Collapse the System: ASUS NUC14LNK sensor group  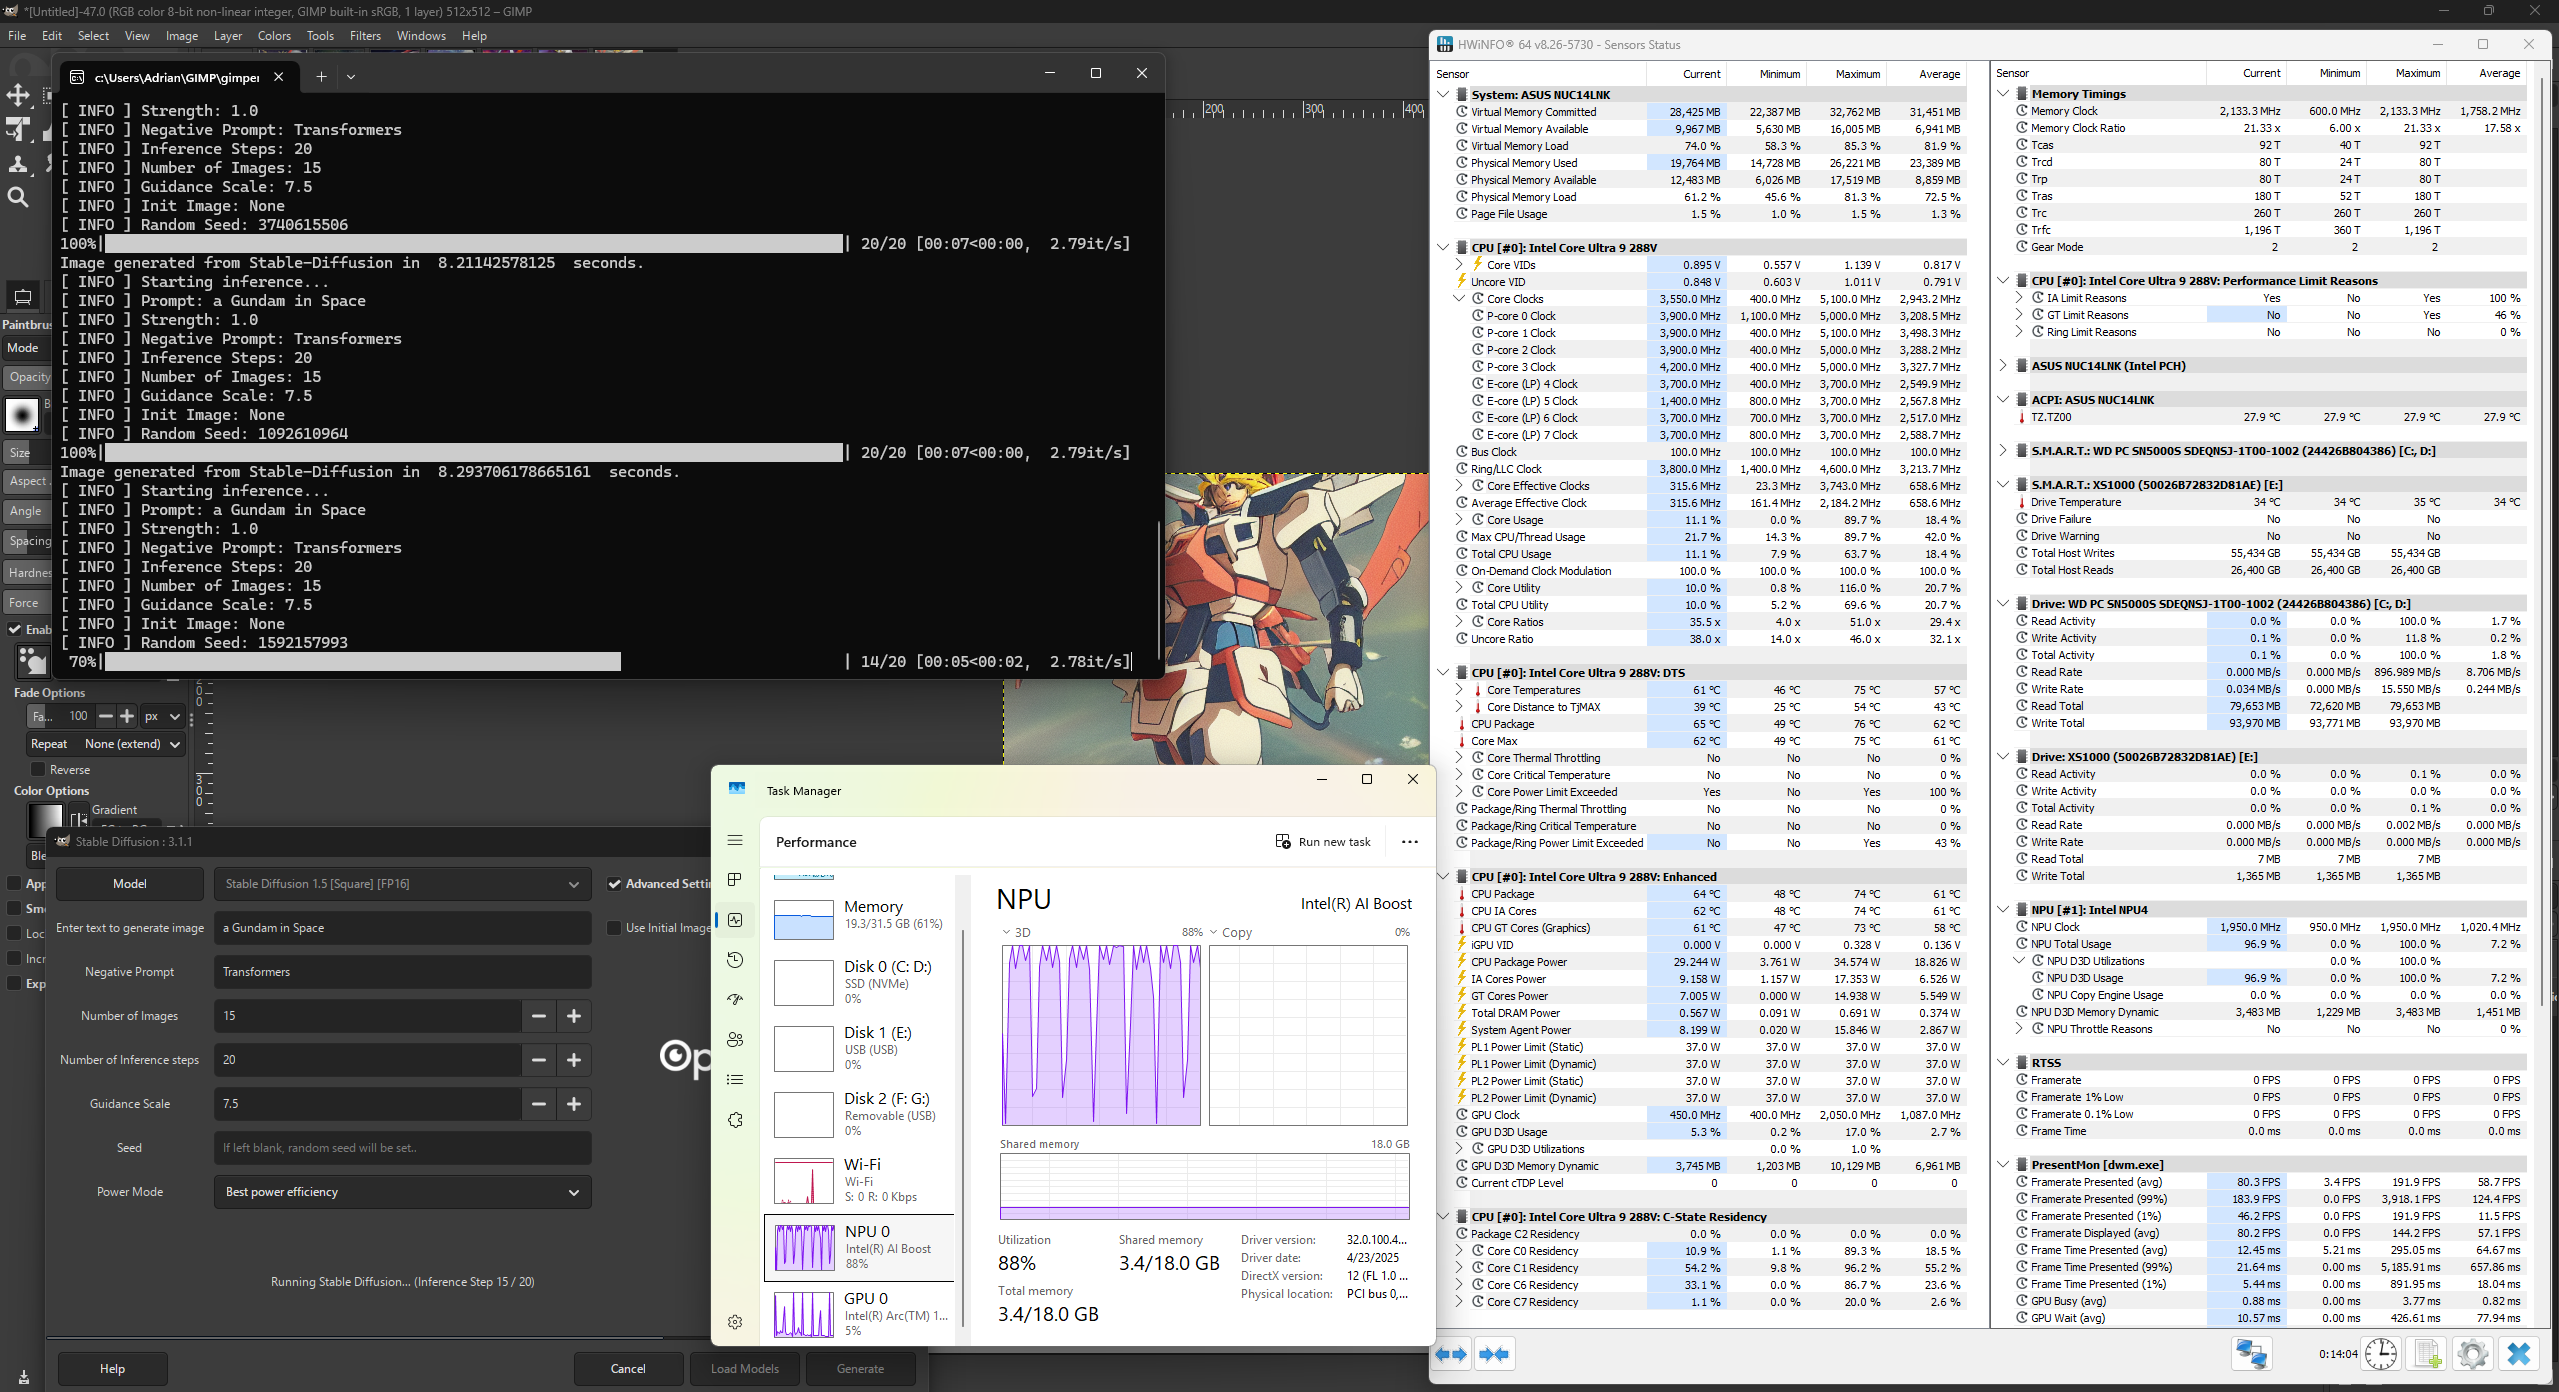1443,95
